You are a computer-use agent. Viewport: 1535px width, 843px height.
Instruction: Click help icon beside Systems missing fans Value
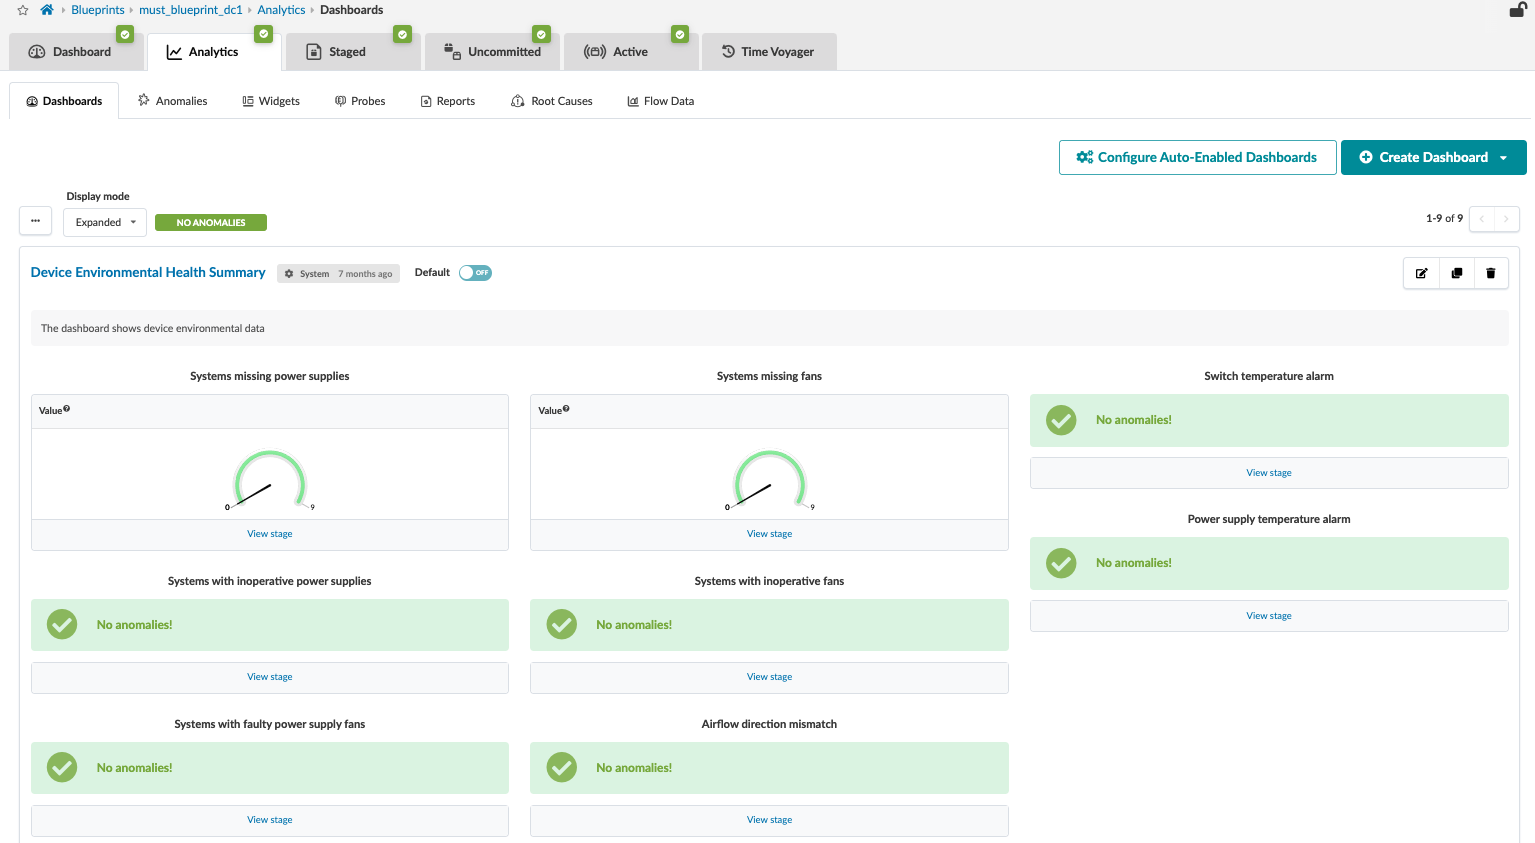(566, 409)
